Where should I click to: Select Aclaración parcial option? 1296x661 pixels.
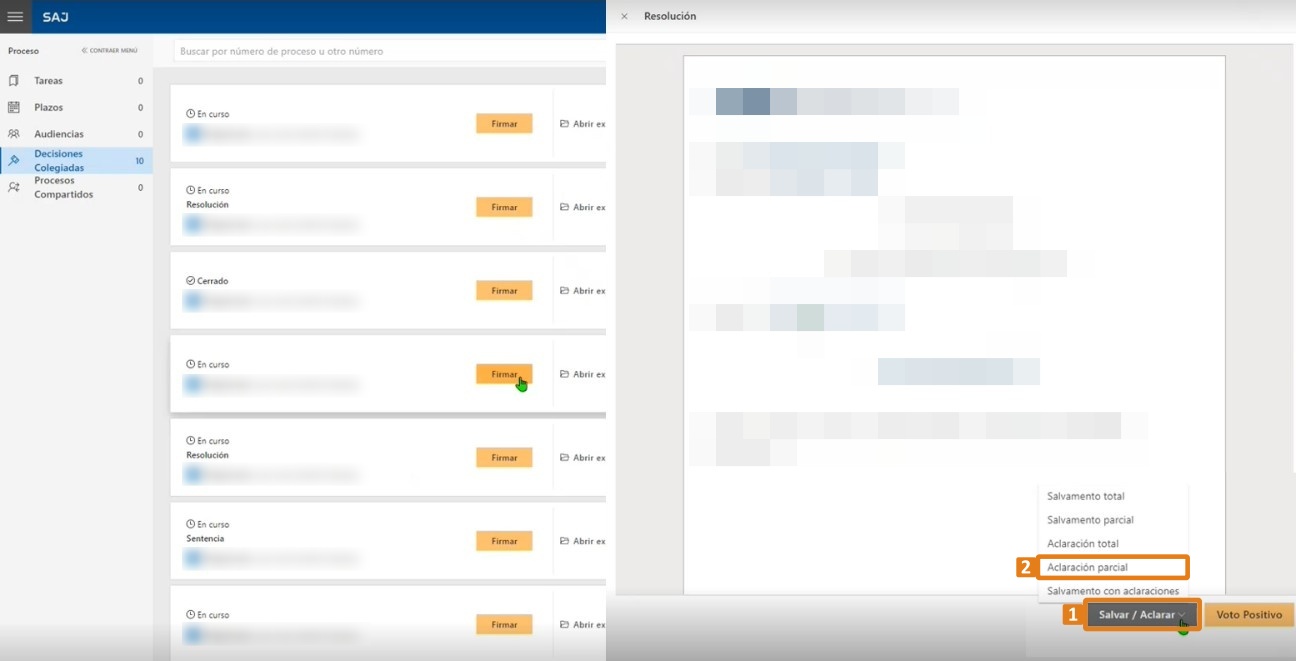pyautogui.click(x=1113, y=567)
